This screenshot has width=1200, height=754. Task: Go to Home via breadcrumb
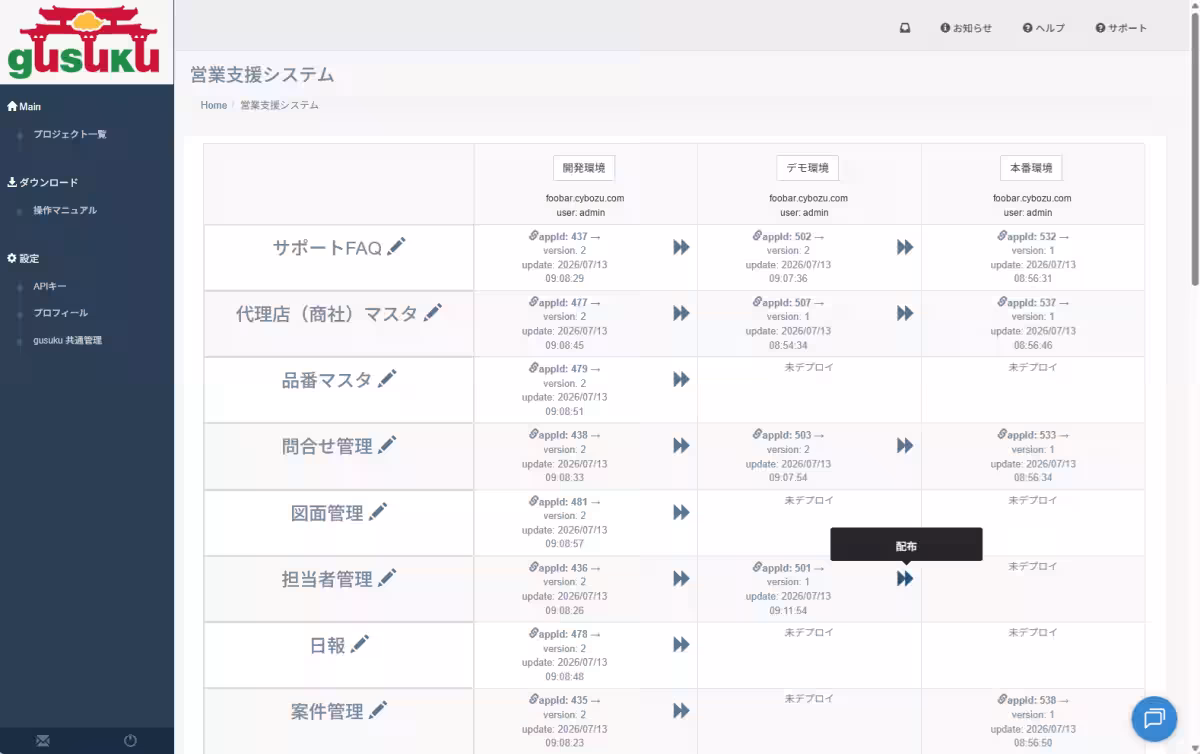214,105
